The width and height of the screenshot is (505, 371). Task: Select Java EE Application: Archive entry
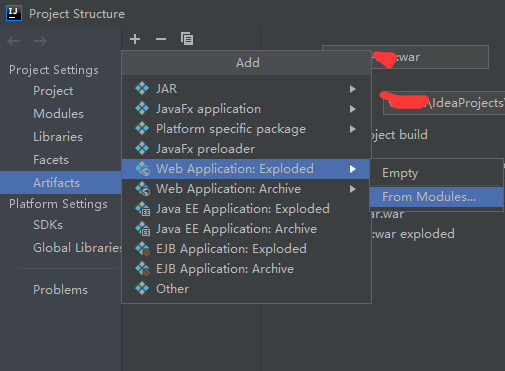click(x=246, y=229)
